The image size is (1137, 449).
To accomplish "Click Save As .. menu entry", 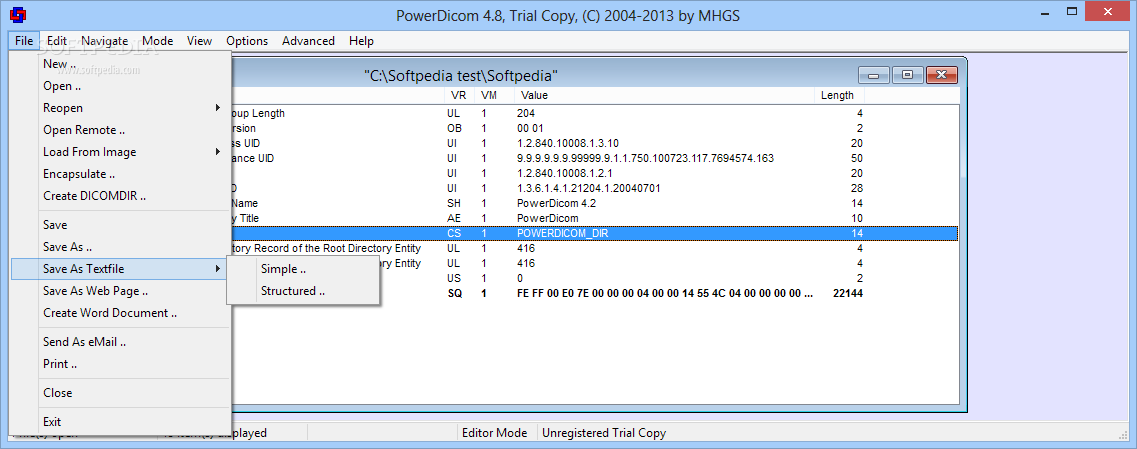I will (121, 247).
